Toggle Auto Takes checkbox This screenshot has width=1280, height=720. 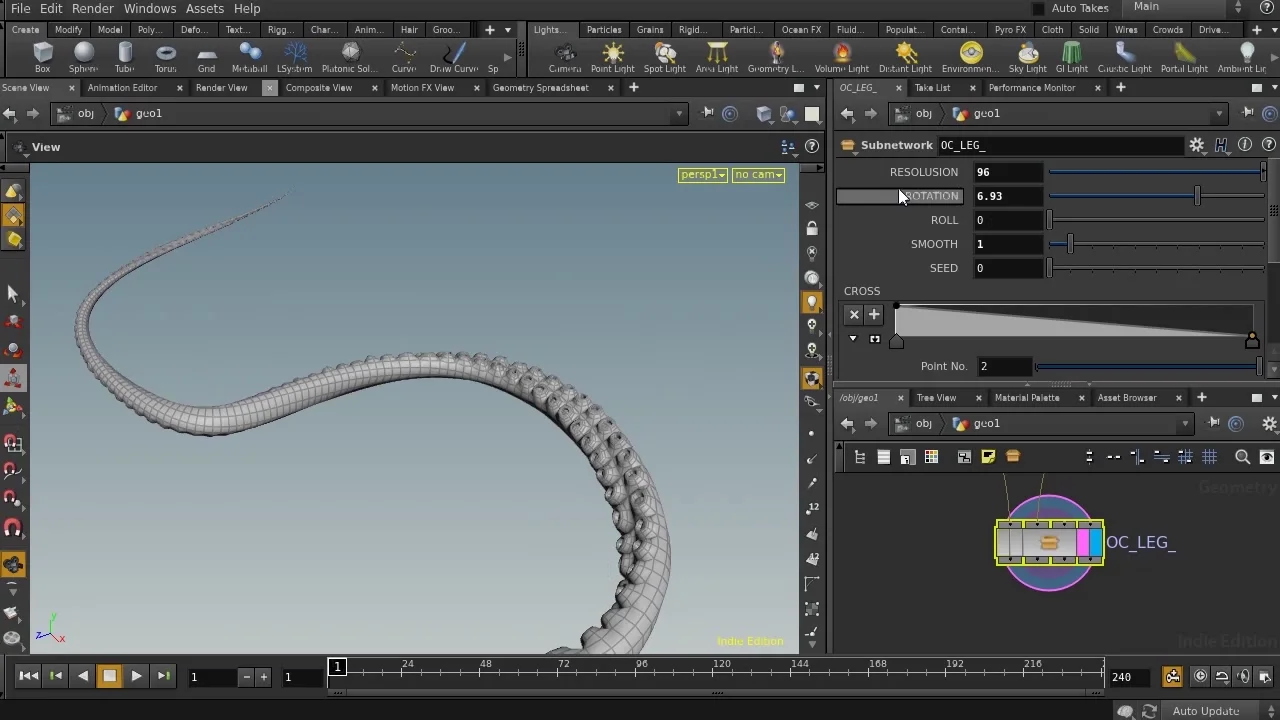[x=1038, y=8]
